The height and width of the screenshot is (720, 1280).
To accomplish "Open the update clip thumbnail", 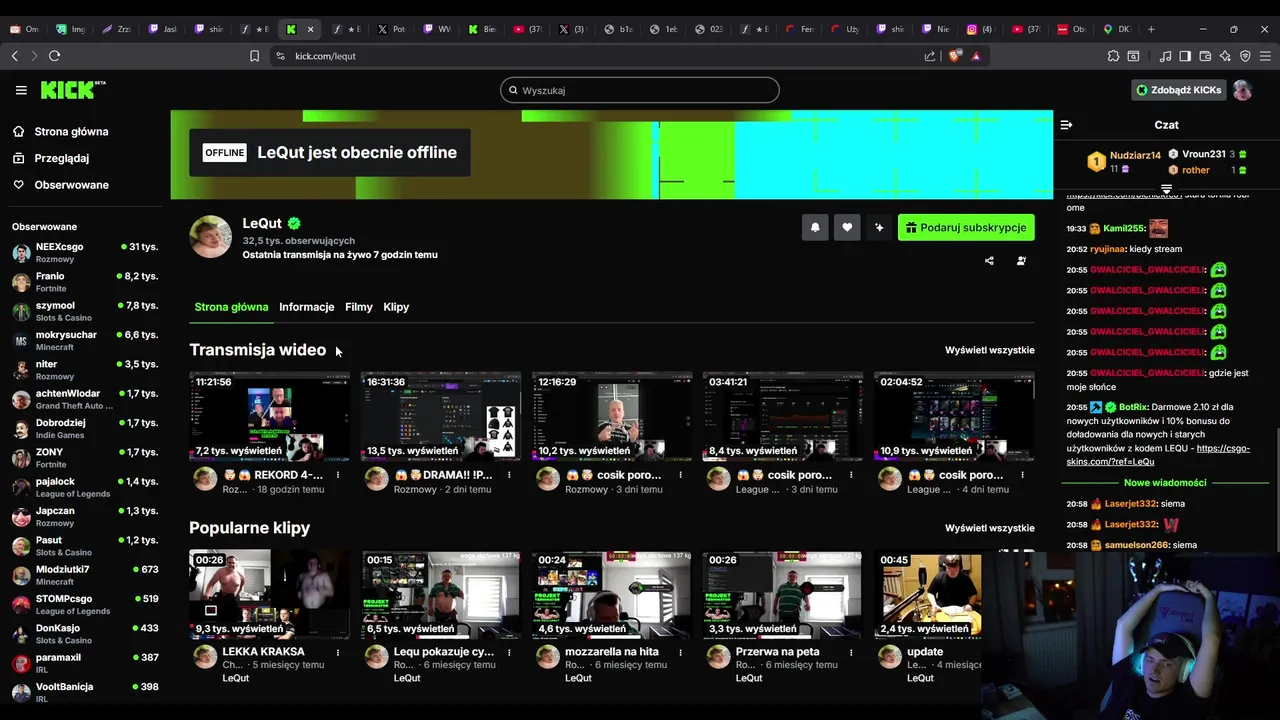I will (928, 594).
